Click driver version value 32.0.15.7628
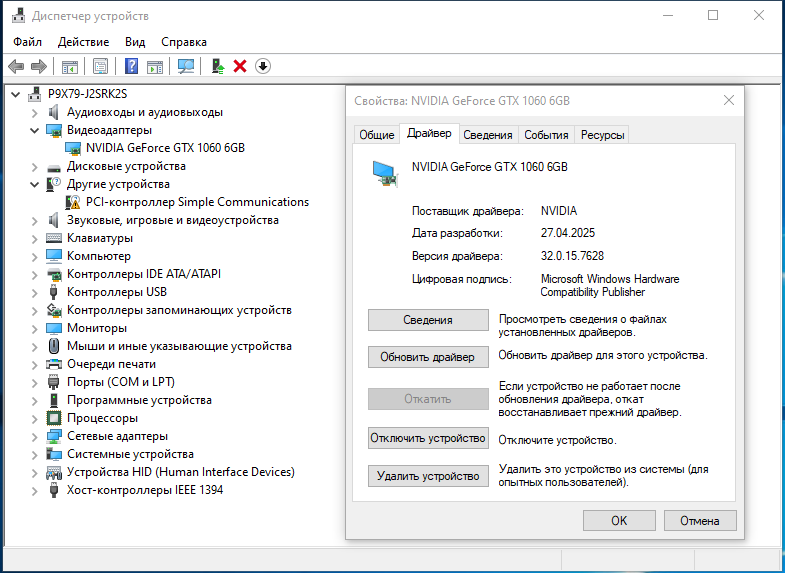Screen dimensions: 785x573 coord(572,256)
